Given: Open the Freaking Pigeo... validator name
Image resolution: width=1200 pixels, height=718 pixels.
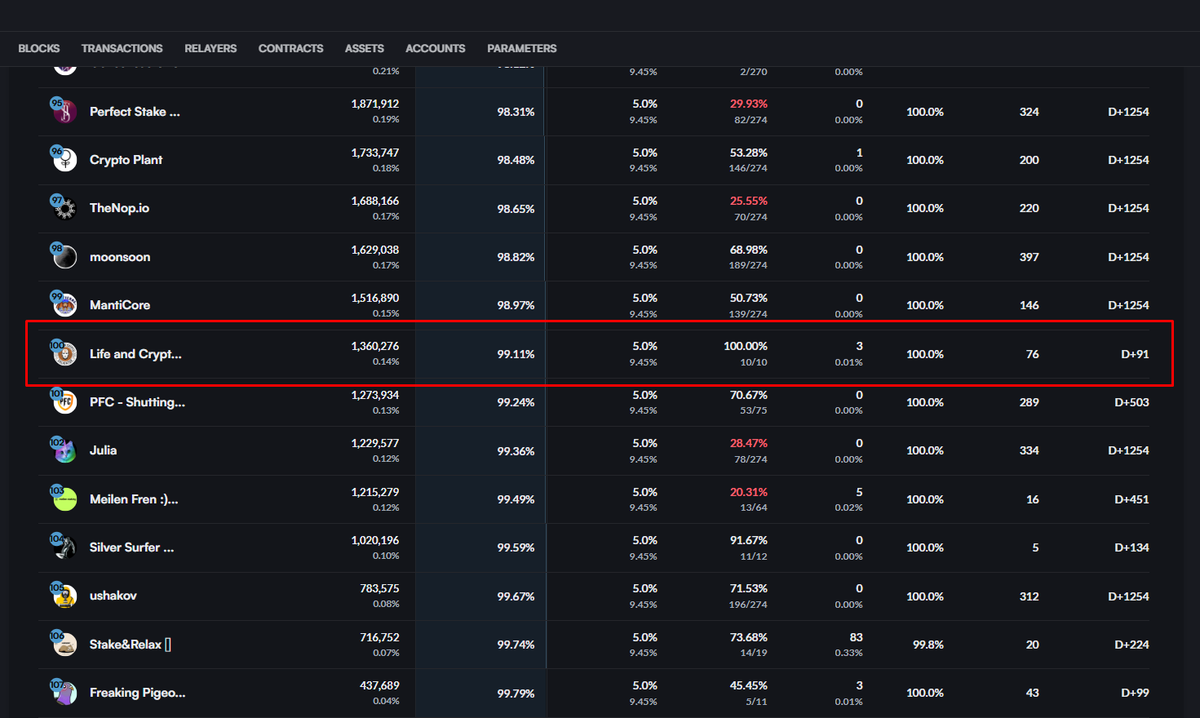Looking at the screenshot, I should pyautogui.click(x=137, y=692).
